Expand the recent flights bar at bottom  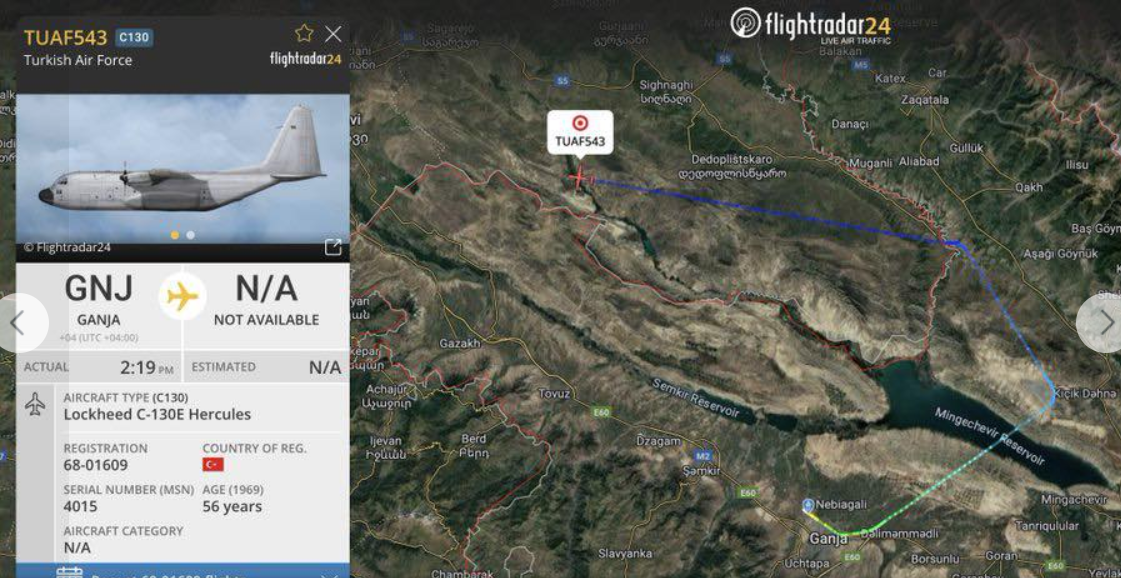pos(183,571)
